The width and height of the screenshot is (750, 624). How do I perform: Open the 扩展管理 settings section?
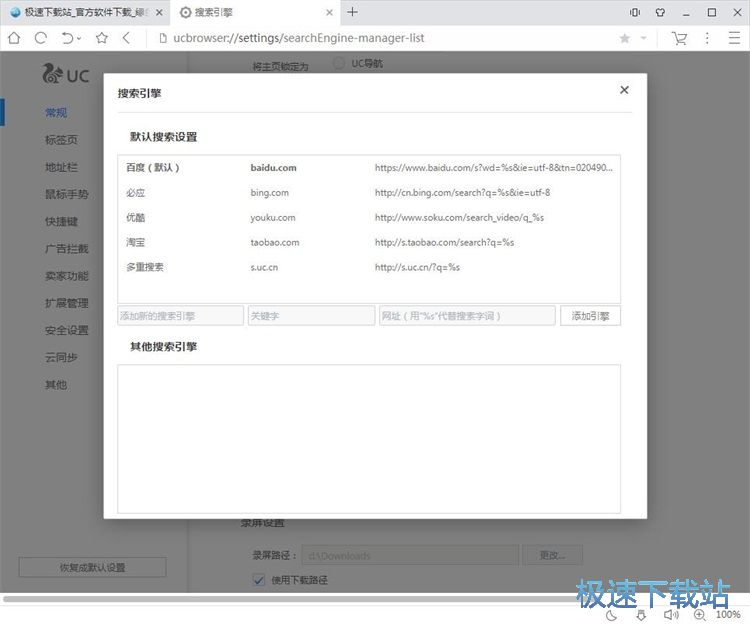tap(66, 303)
